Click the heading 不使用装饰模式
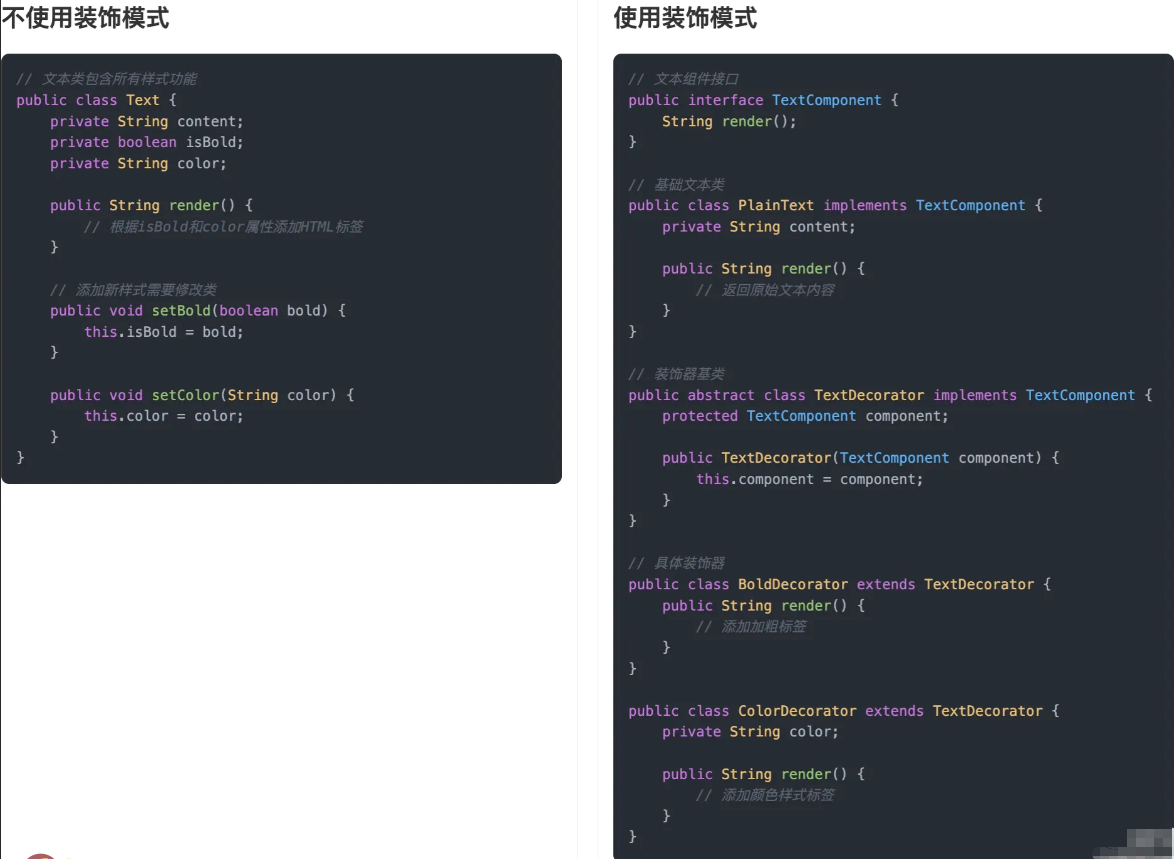Image resolution: width=1174 pixels, height=859 pixels. 85,17
